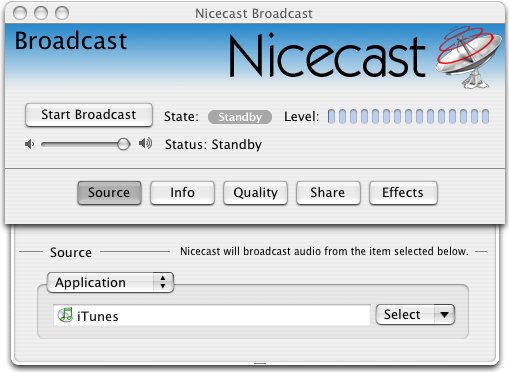Click the Start Broadcast button
This screenshot has width=509, height=372.
click(89, 115)
